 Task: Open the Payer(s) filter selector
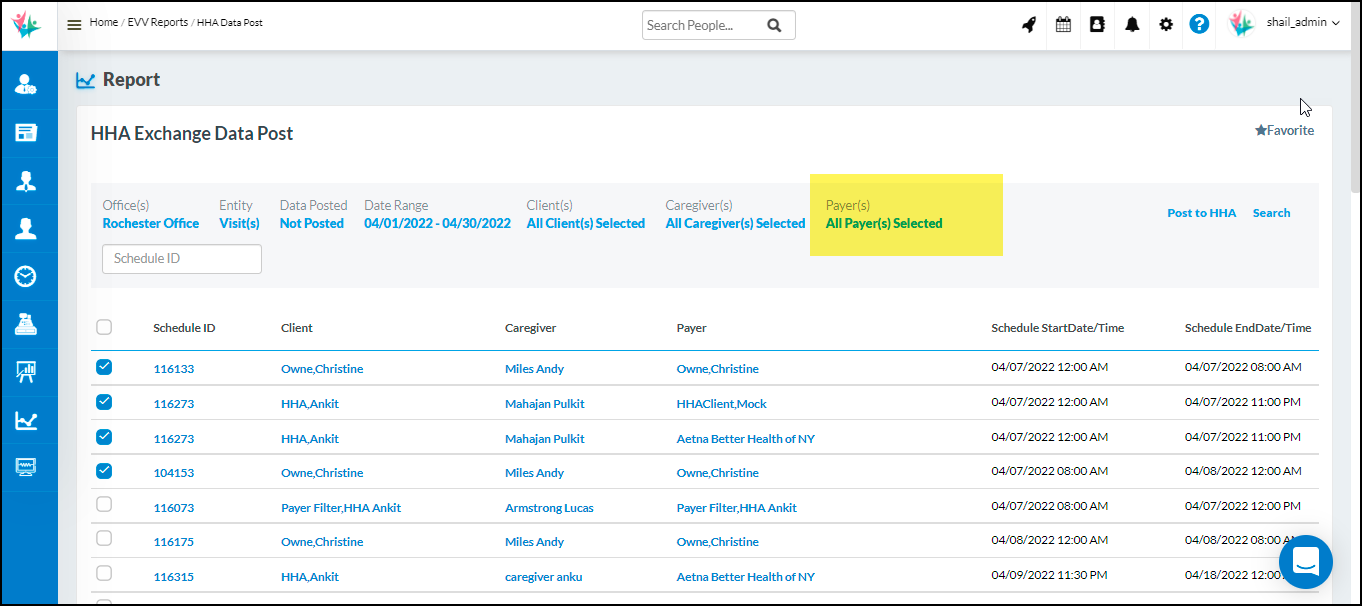pos(884,223)
